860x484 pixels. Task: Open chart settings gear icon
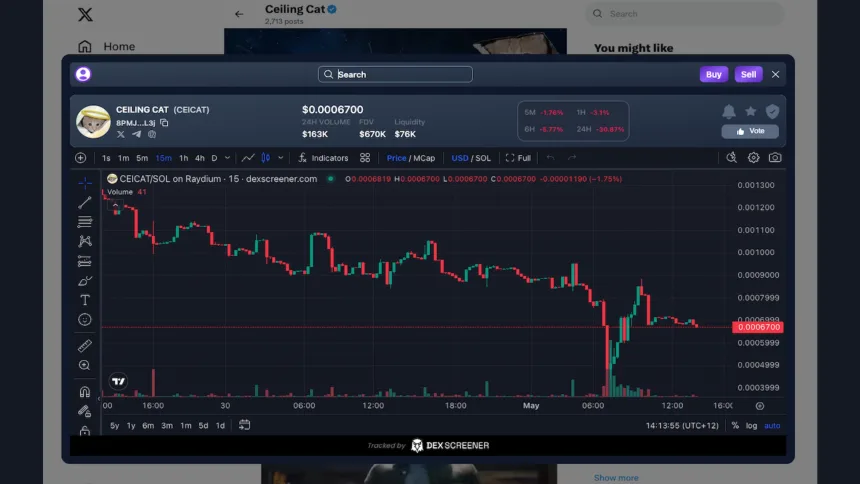[x=754, y=158]
